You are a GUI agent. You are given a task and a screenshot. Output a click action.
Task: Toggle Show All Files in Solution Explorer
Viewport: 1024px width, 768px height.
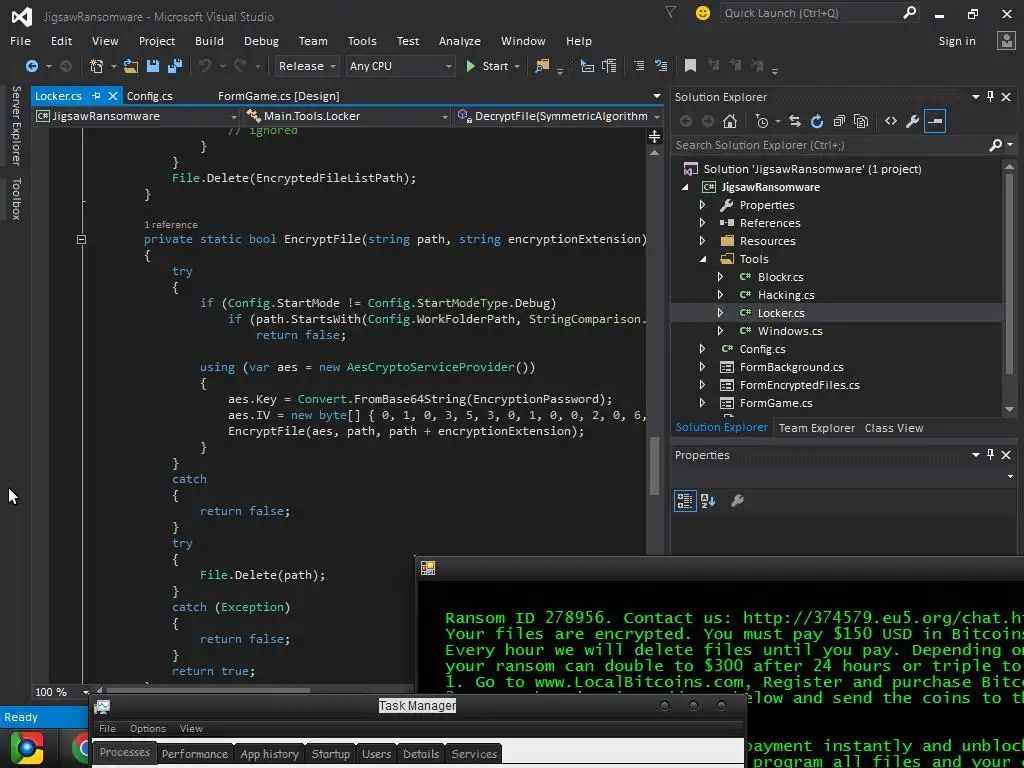tap(861, 121)
